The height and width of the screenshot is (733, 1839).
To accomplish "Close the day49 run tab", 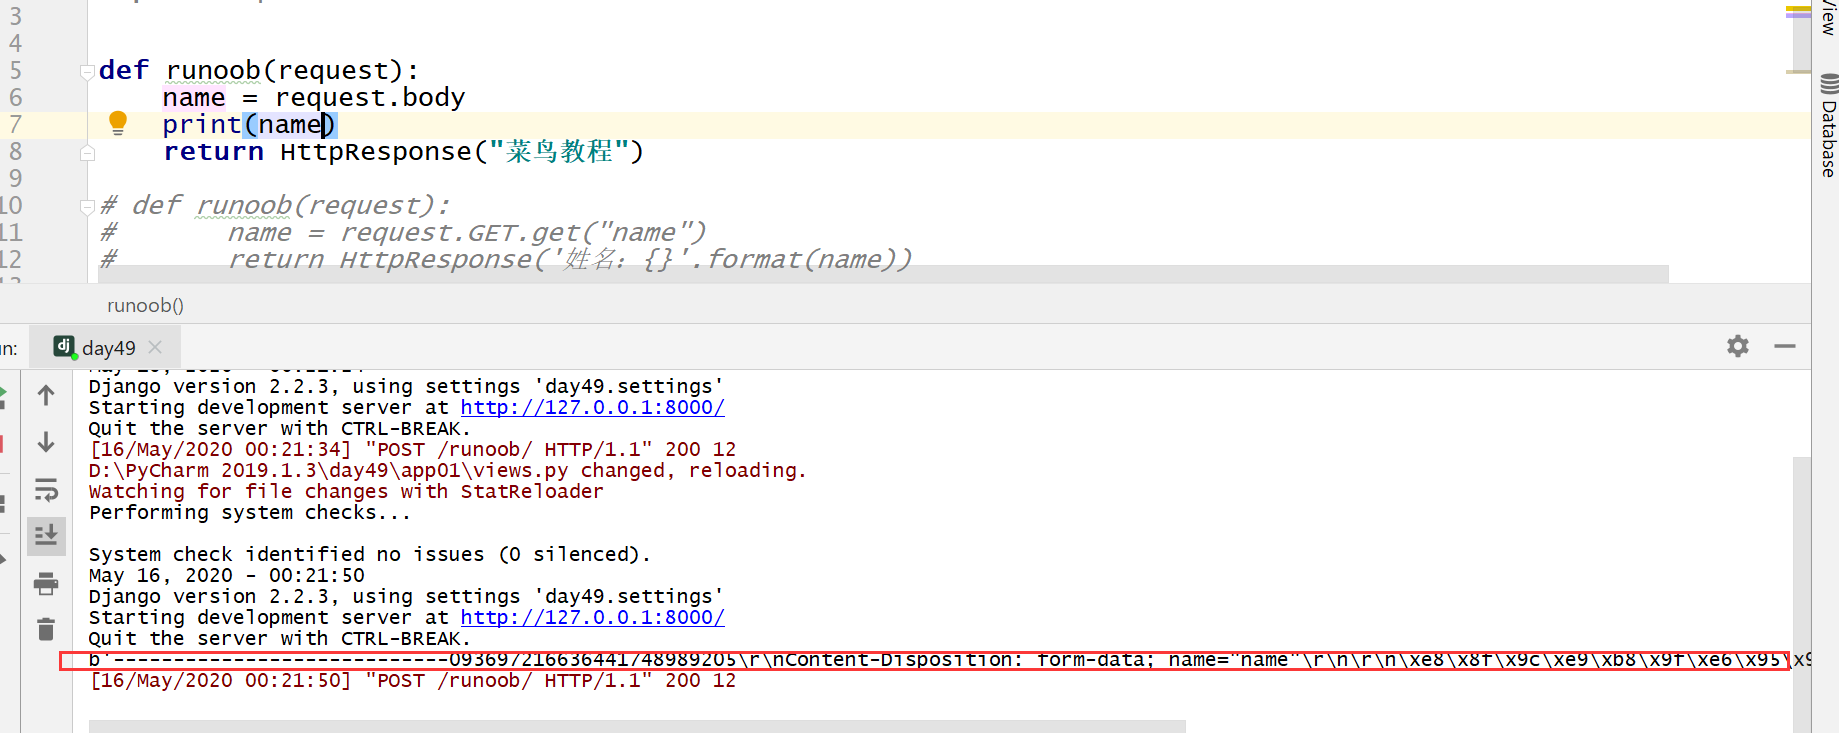I will 155,347.
